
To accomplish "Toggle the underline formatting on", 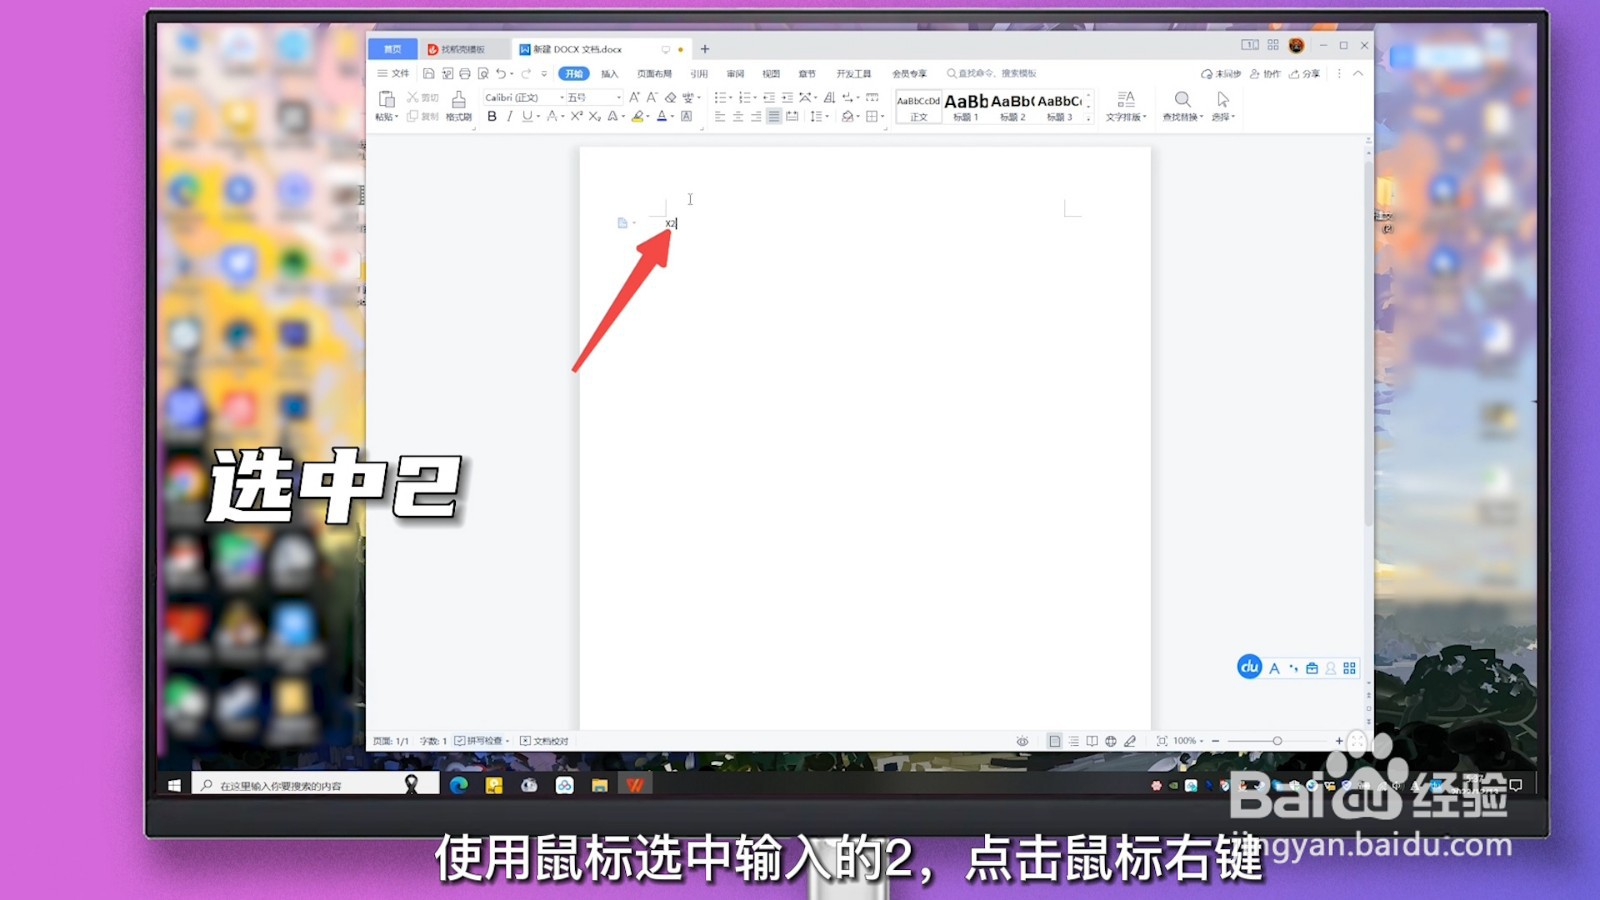I will [526, 116].
